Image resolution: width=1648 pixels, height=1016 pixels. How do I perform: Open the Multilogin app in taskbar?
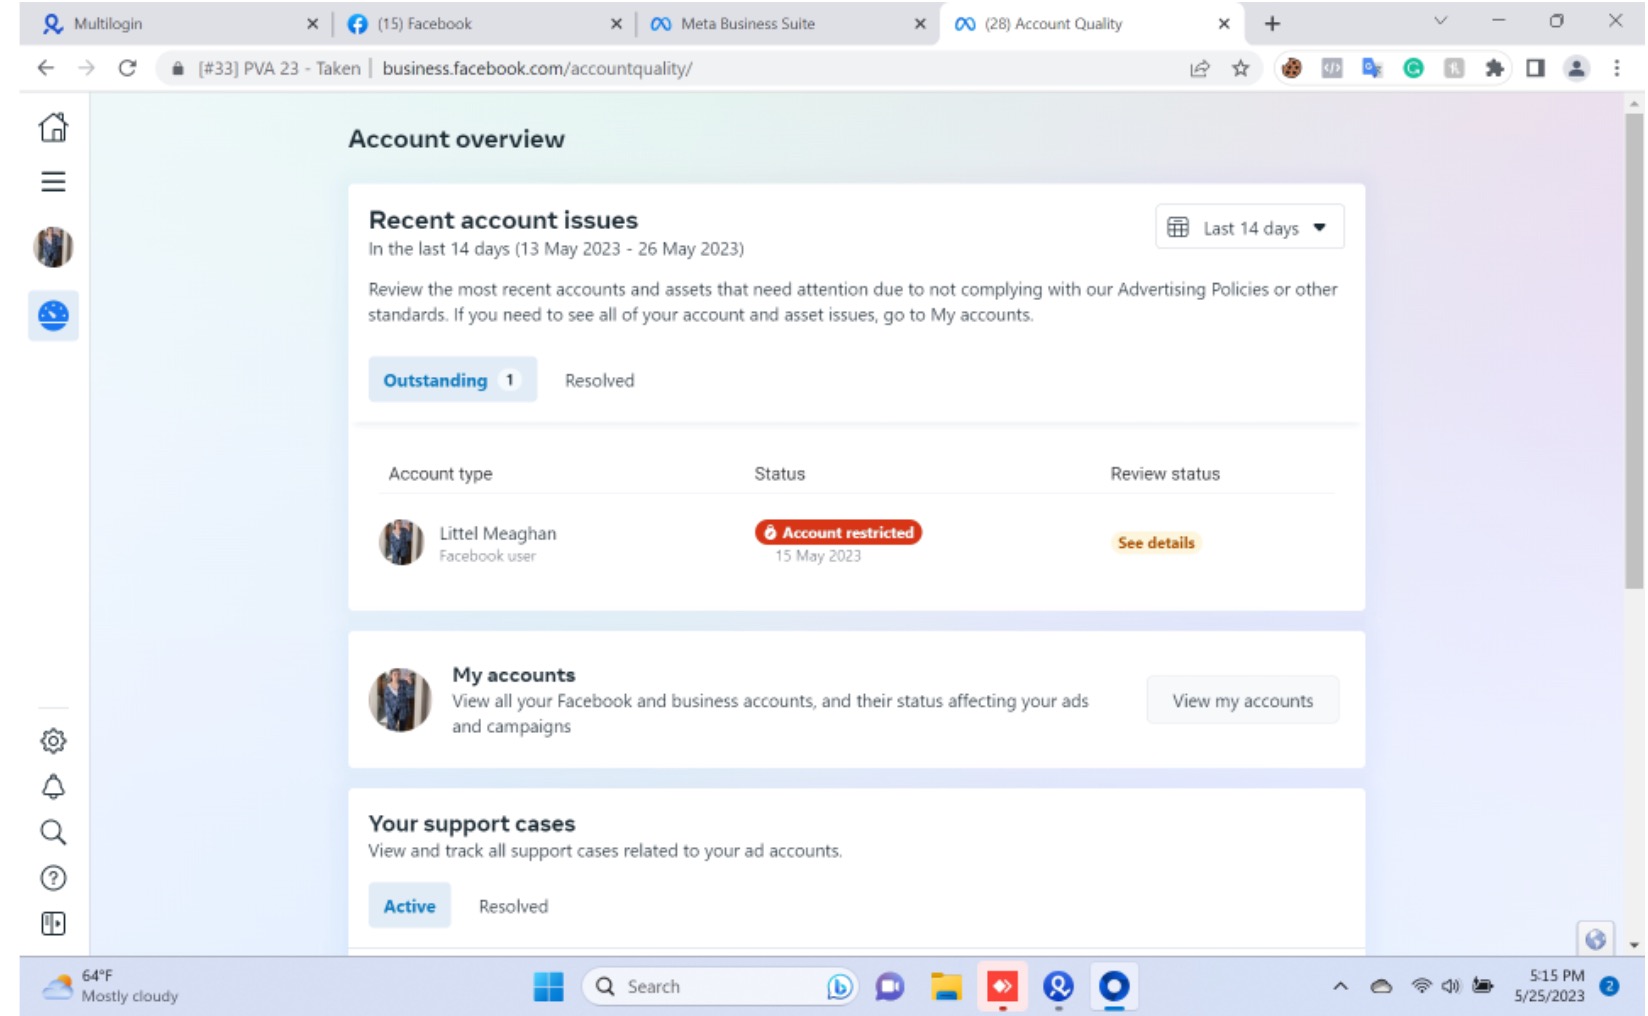click(1058, 986)
